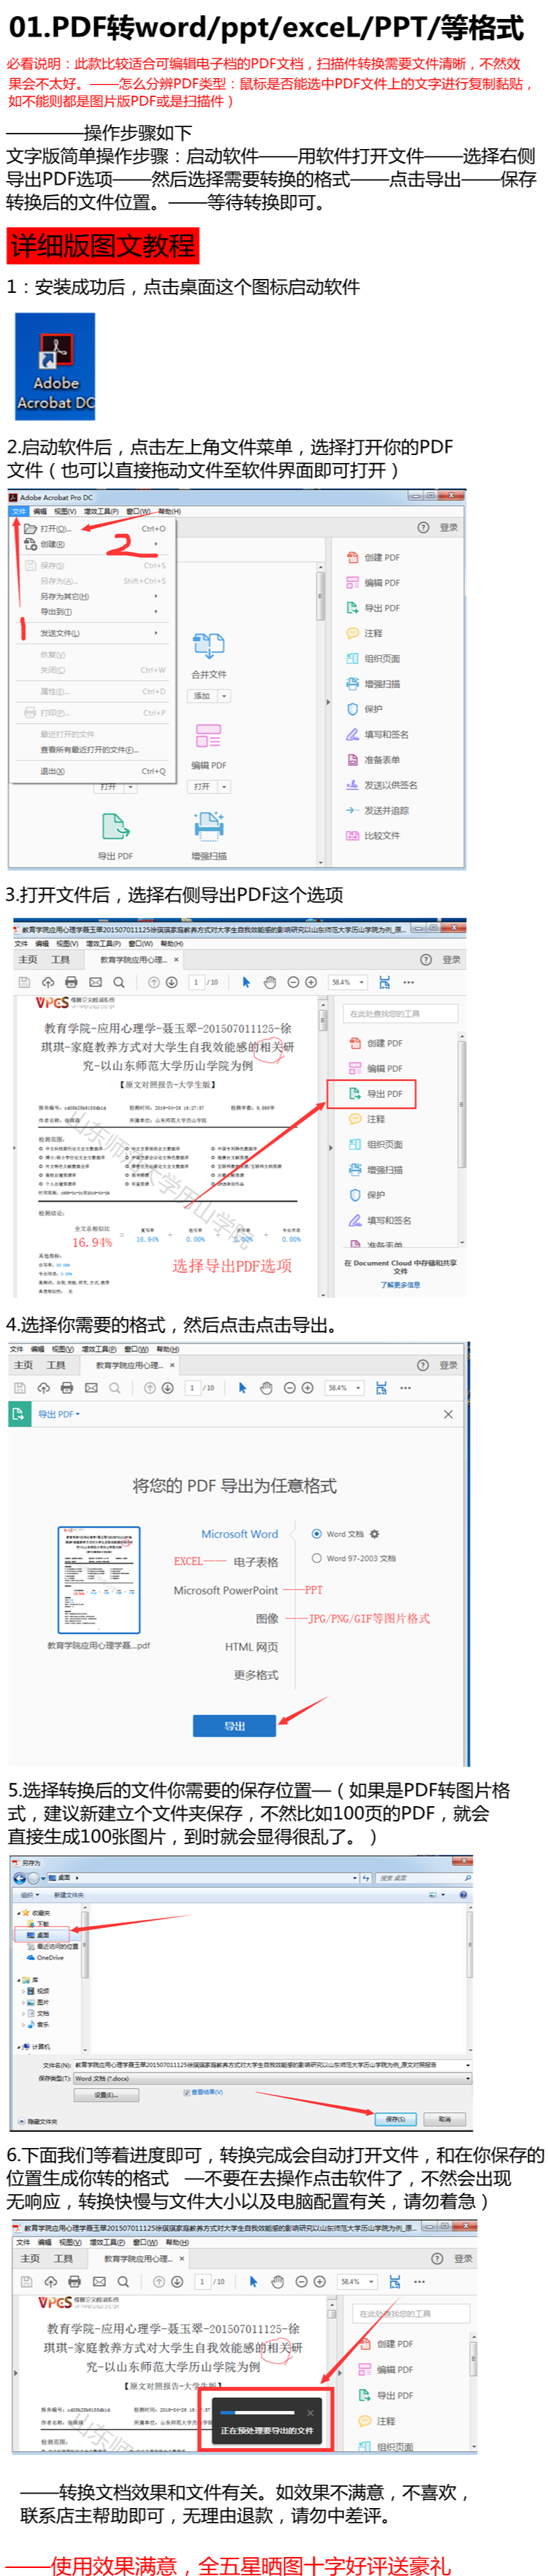Viewport: 548px width, 2576px height.
Task: Toggle the 查看结果 checkbox in save dialog
Action: point(187,2092)
